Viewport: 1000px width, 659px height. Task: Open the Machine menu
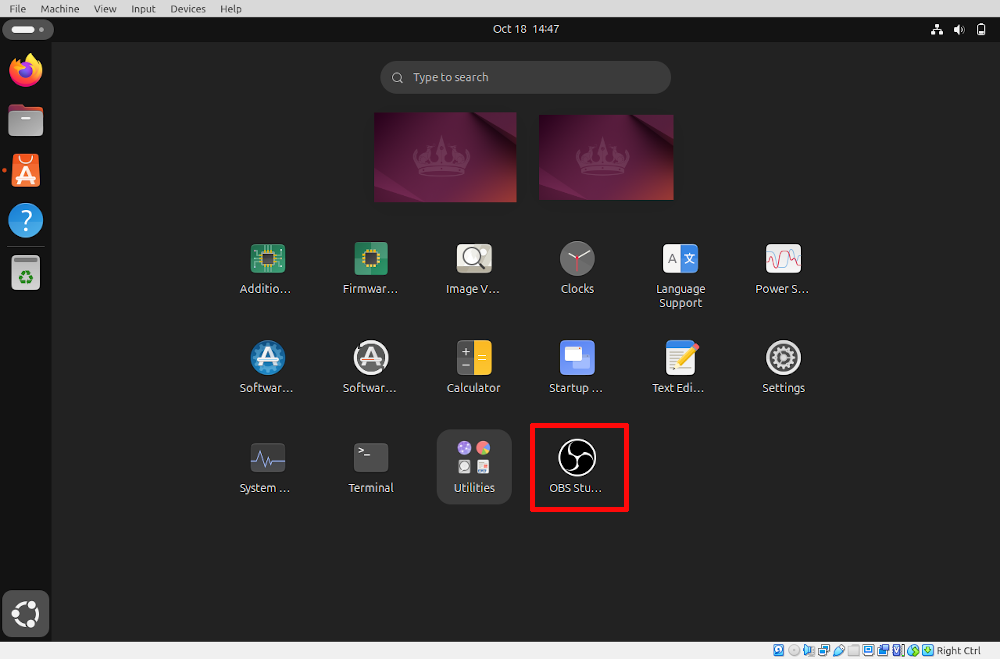[59, 8]
